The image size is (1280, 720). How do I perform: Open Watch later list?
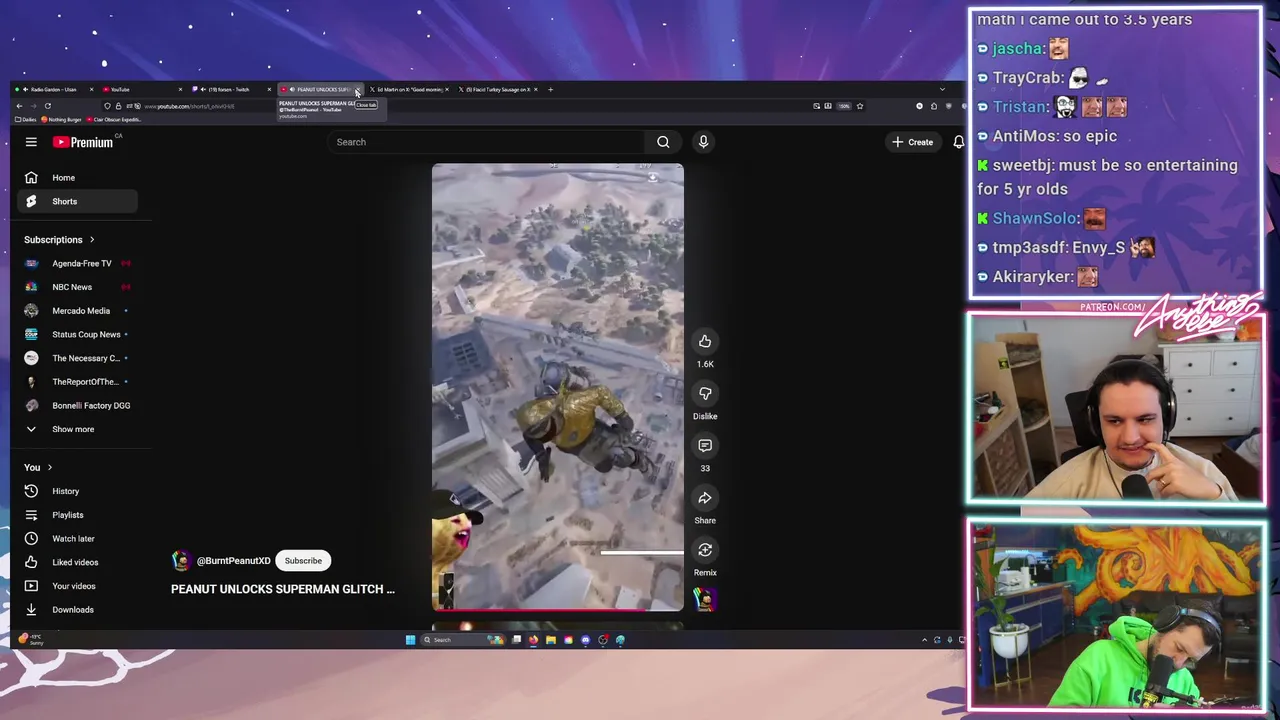click(x=78, y=538)
